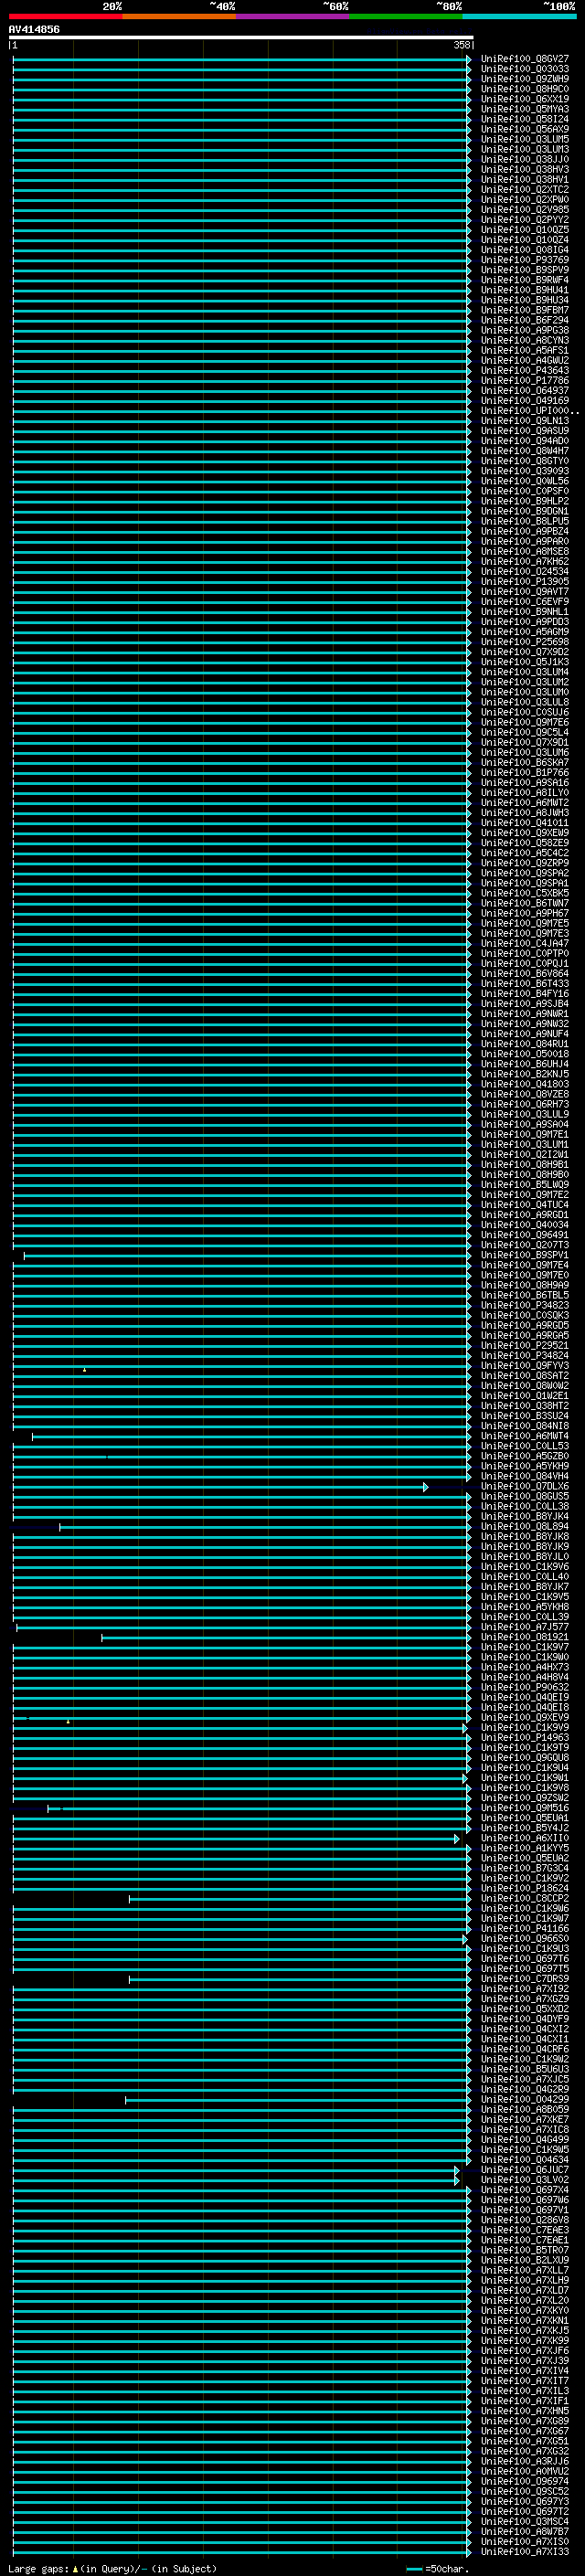Click the hit label UniRef100_A7XLL7

525,2270
